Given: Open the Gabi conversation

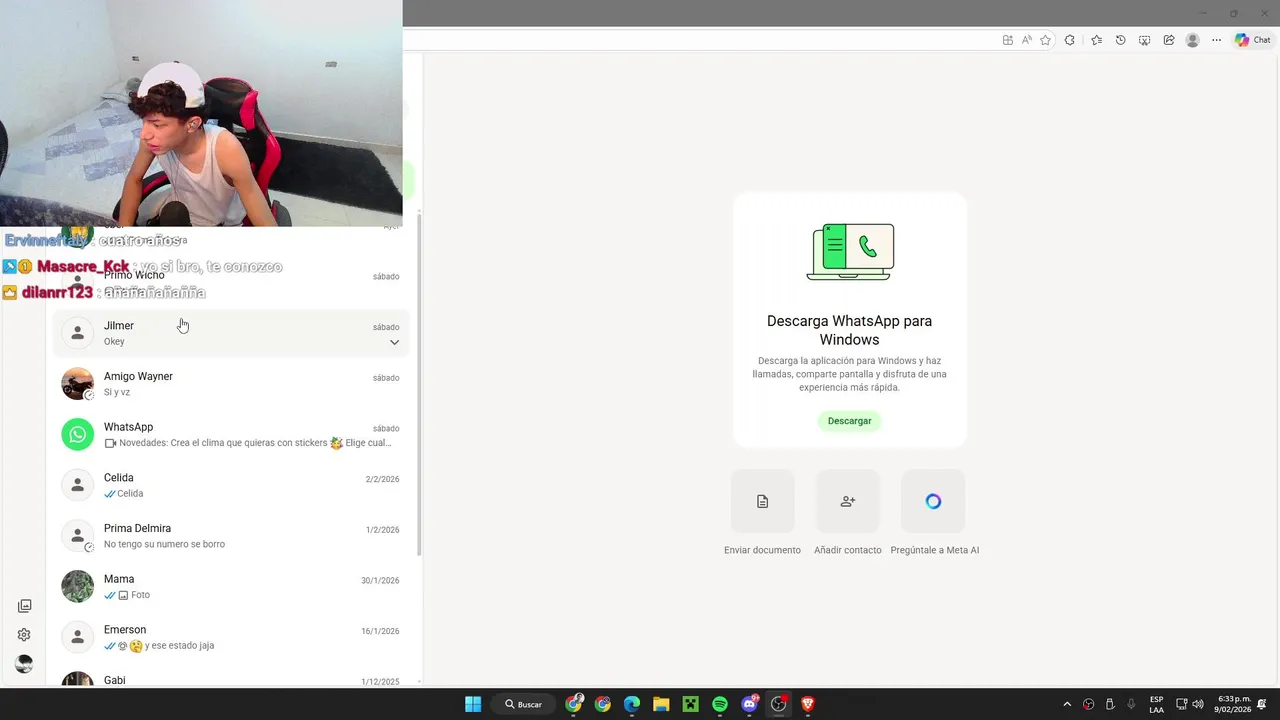Looking at the screenshot, I should pyautogui.click(x=231, y=679).
